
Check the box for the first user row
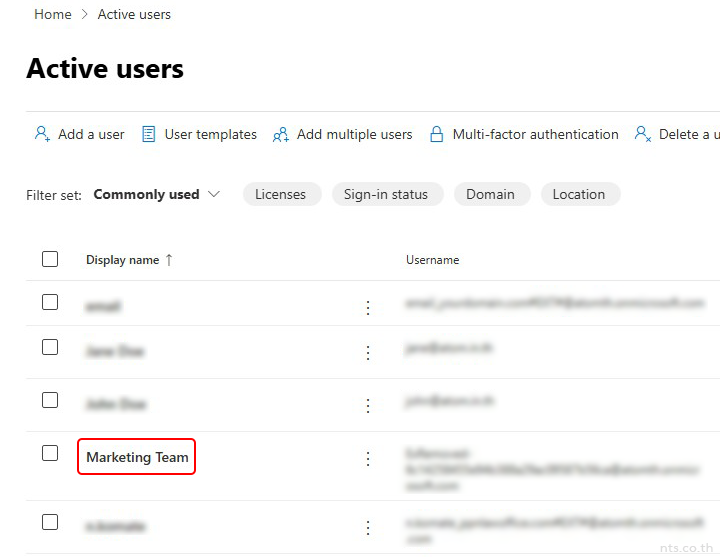click(50, 302)
